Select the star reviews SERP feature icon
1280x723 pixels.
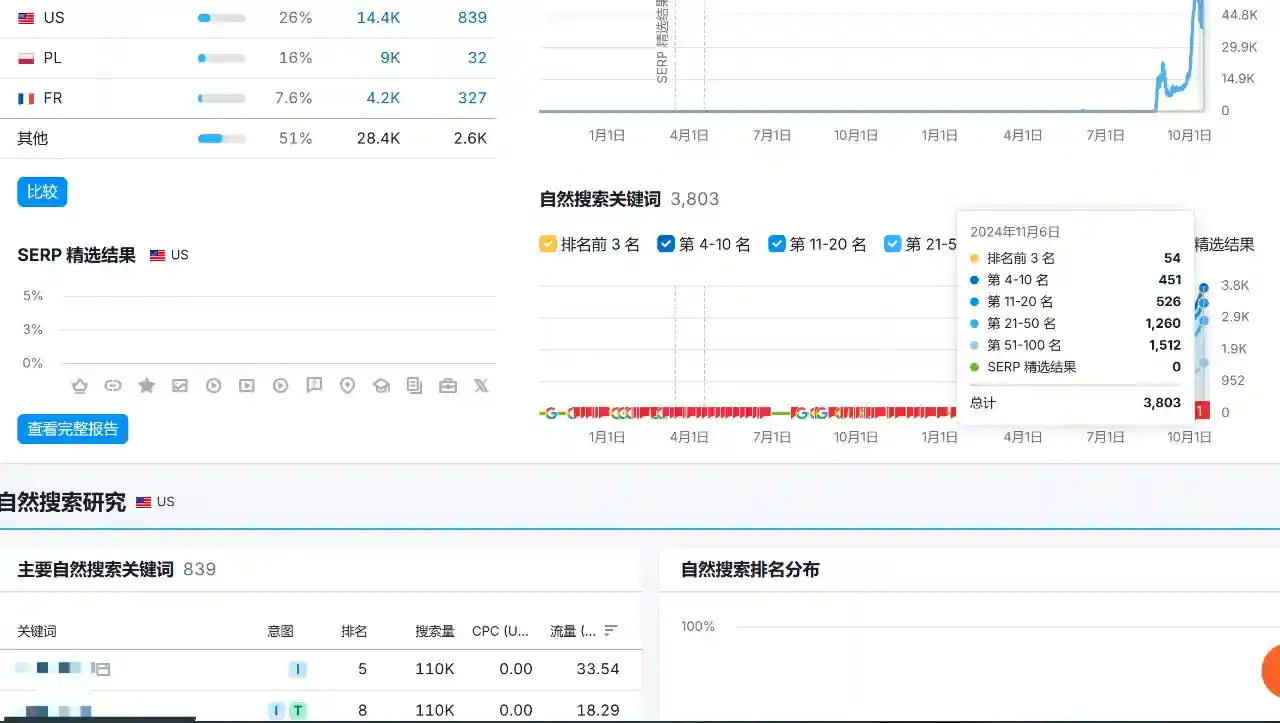click(x=146, y=385)
